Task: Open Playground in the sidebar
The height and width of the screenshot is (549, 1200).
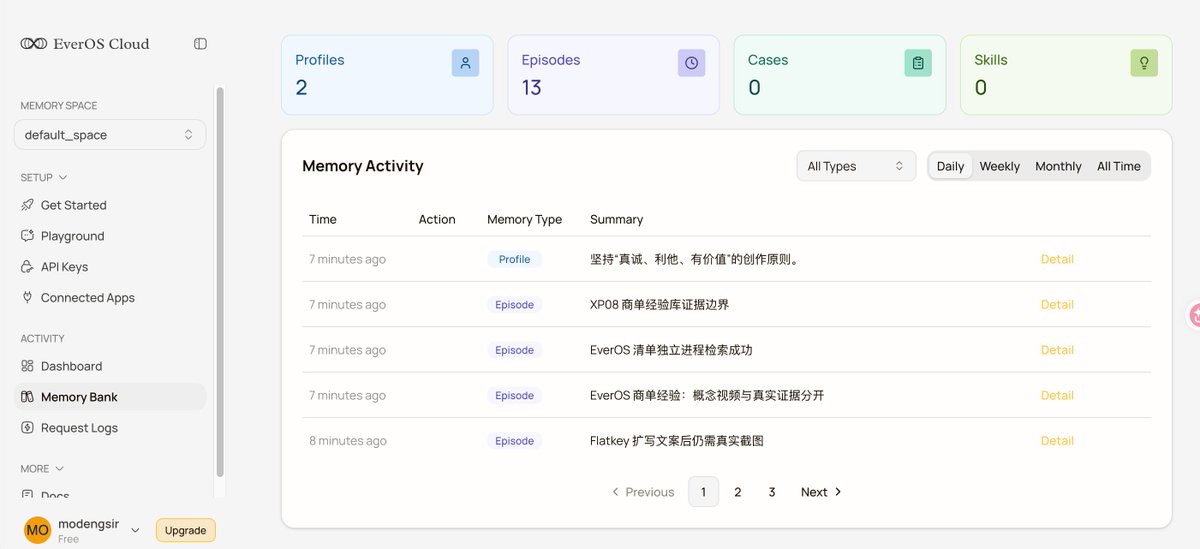Action: pyautogui.click(x=110, y=236)
